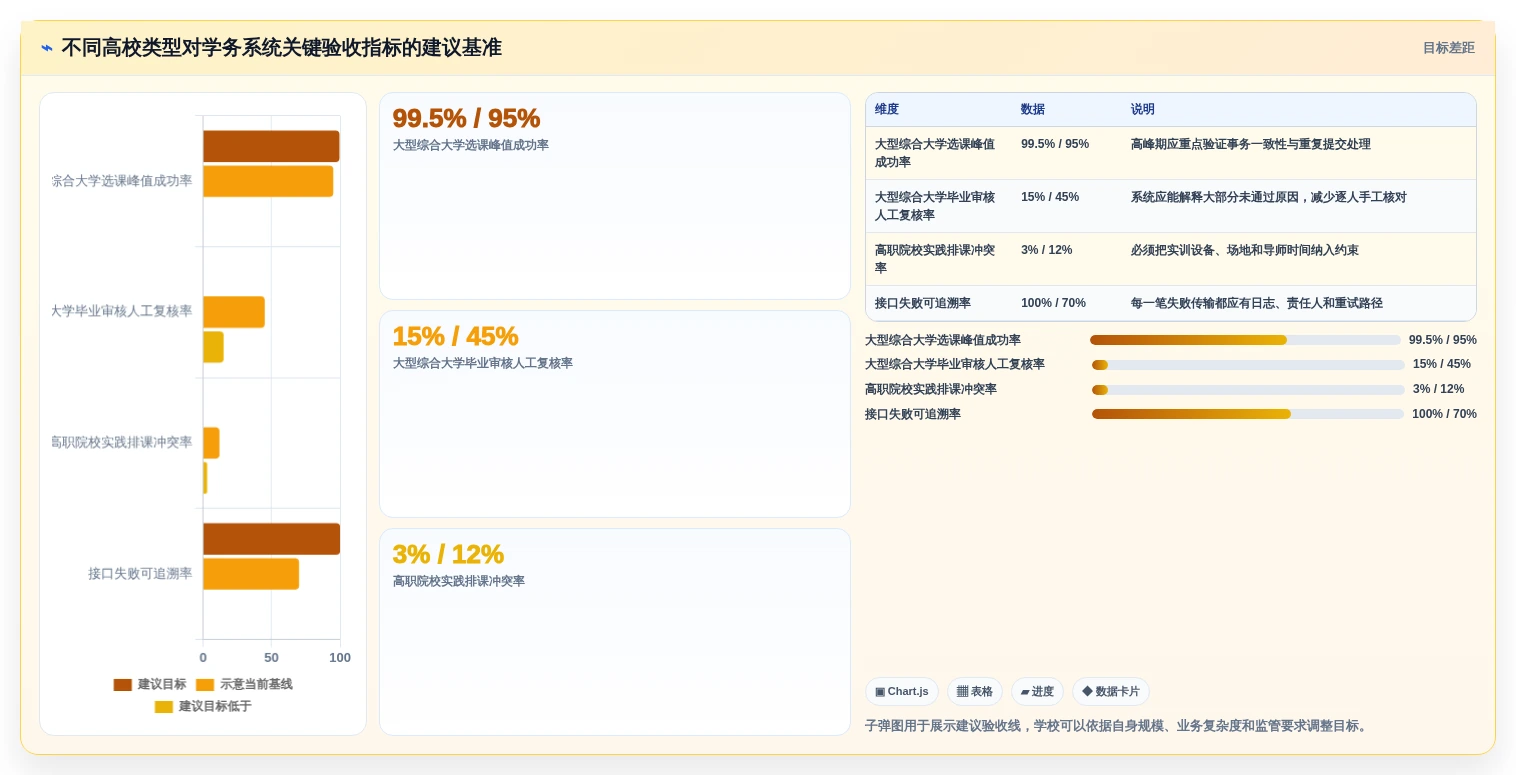Click the lightning icon beside the title

pos(47,48)
